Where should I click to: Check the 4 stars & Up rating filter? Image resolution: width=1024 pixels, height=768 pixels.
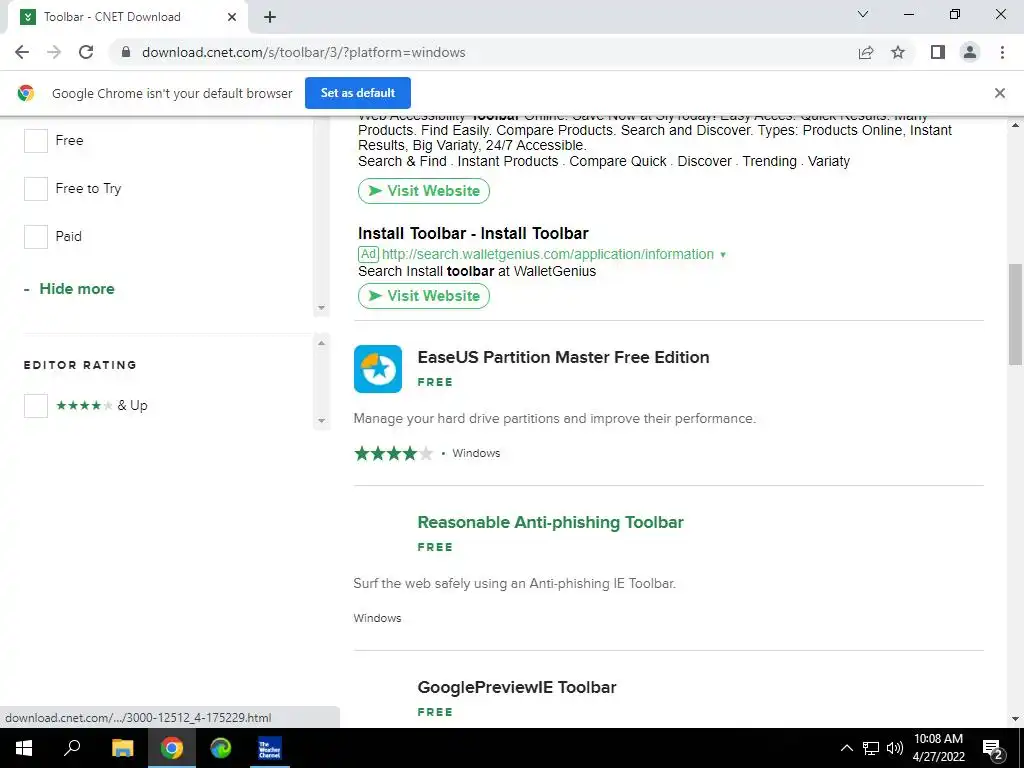(x=36, y=406)
